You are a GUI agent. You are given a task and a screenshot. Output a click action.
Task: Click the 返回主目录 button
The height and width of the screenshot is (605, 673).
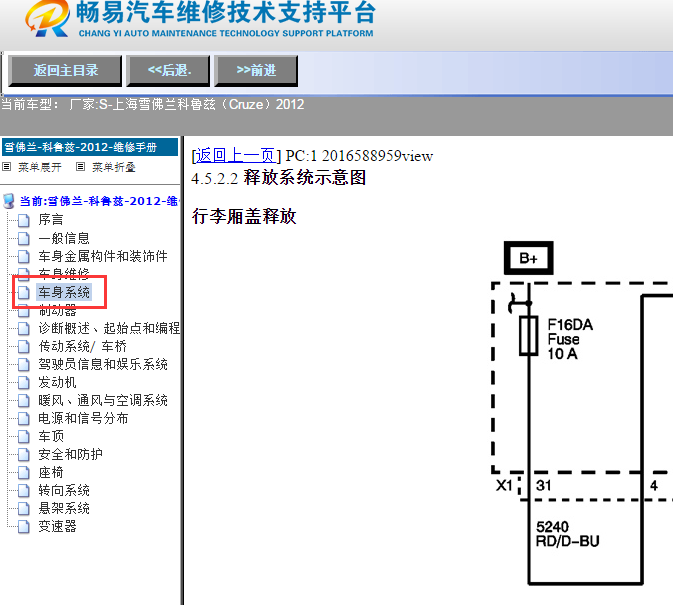point(65,70)
